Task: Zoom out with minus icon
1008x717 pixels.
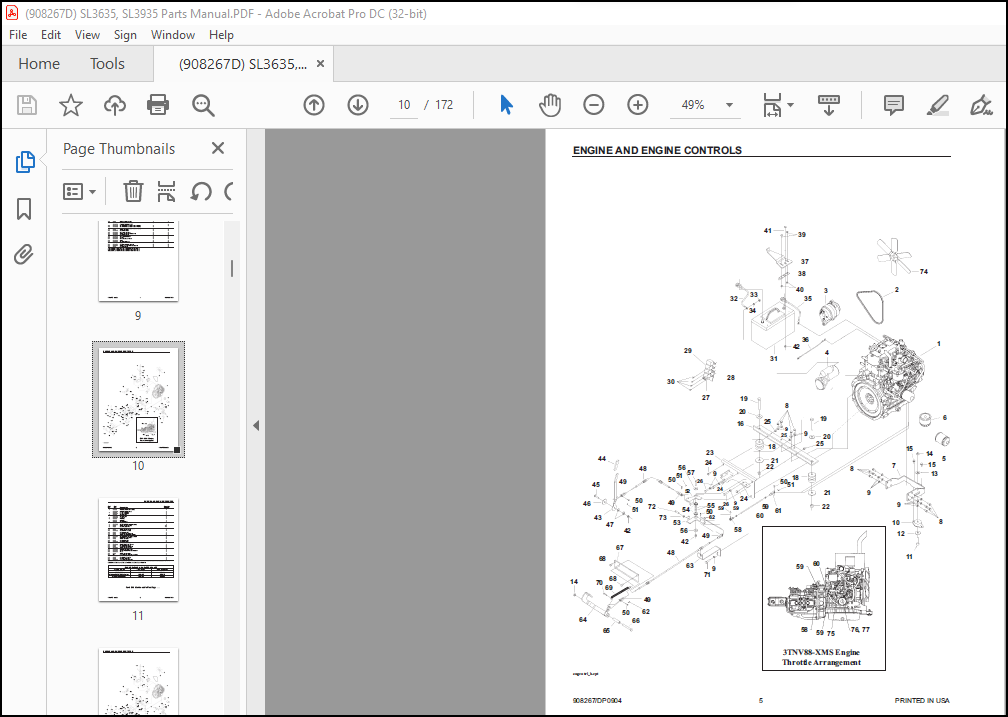Action: coord(593,105)
